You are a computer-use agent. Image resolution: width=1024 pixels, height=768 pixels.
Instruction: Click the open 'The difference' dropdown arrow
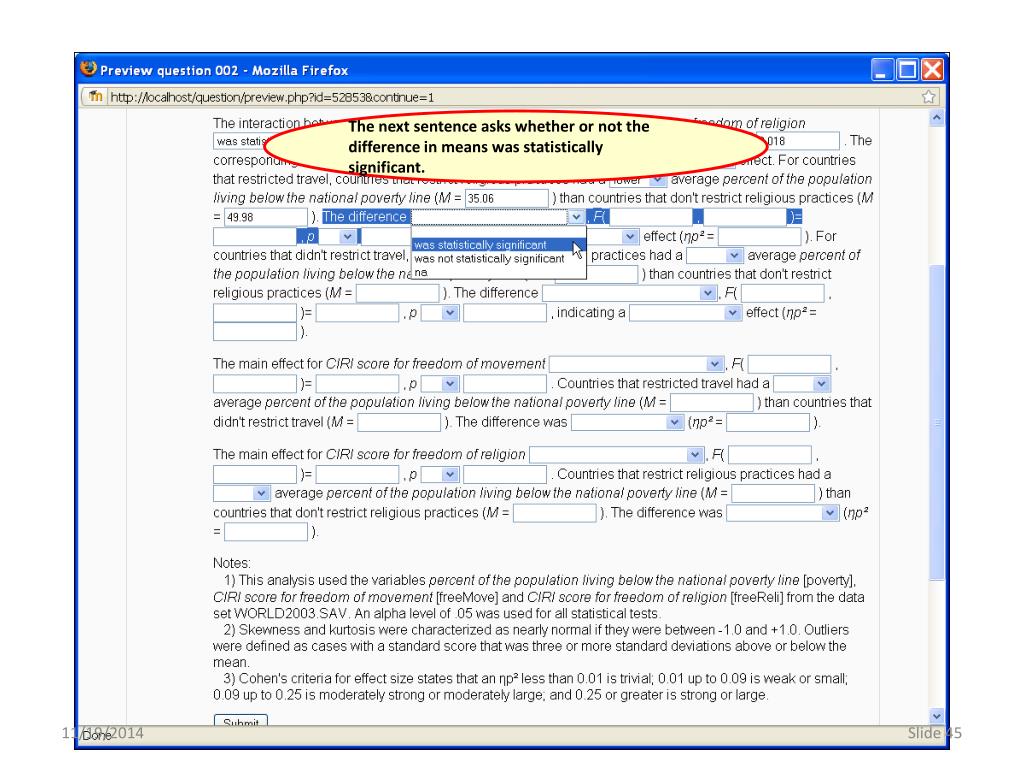pyautogui.click(x=576, y=217)
